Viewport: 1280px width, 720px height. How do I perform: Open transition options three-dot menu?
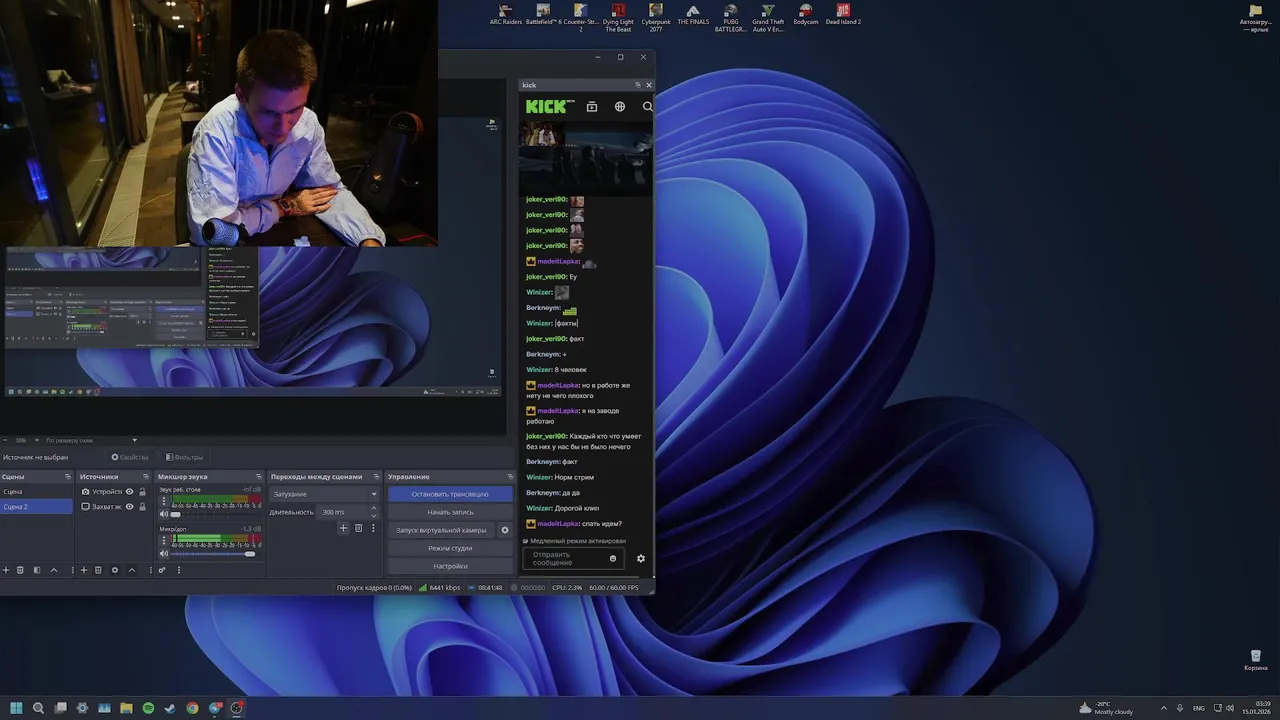[374, 528]
